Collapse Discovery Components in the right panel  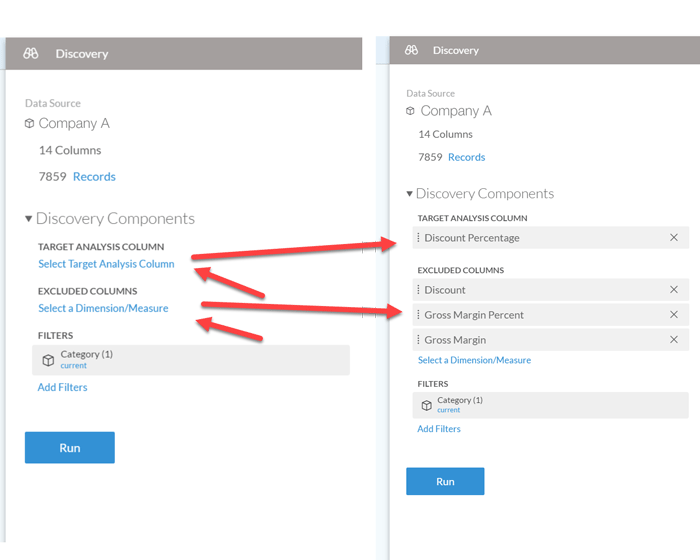[x=409, y=194]
